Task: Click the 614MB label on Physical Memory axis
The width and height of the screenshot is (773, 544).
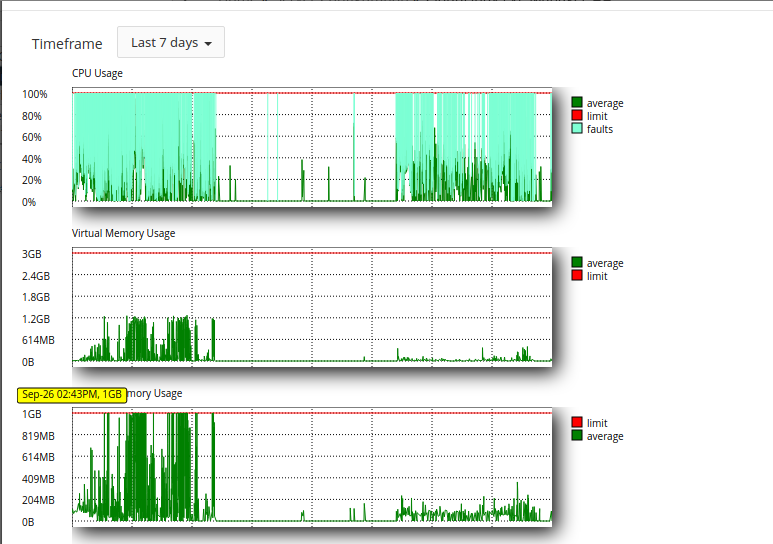Action: 38,457
